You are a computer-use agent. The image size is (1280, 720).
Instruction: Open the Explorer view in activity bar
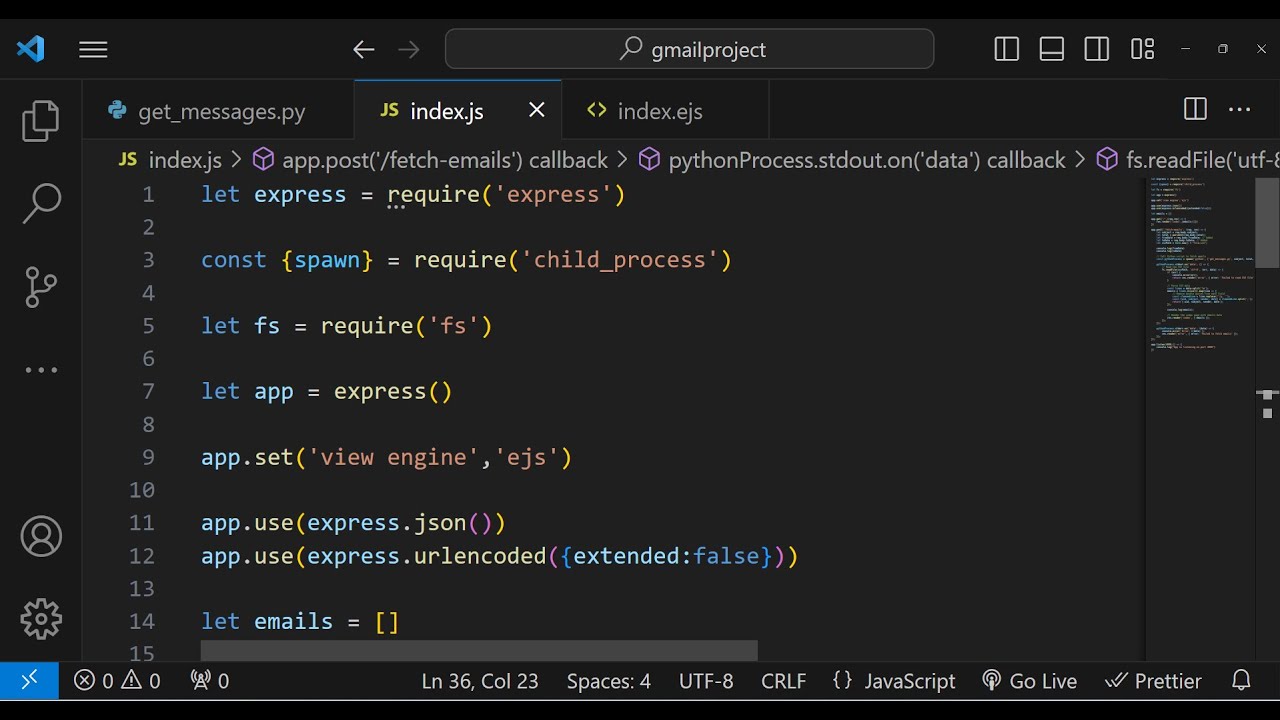coord(41,121)
